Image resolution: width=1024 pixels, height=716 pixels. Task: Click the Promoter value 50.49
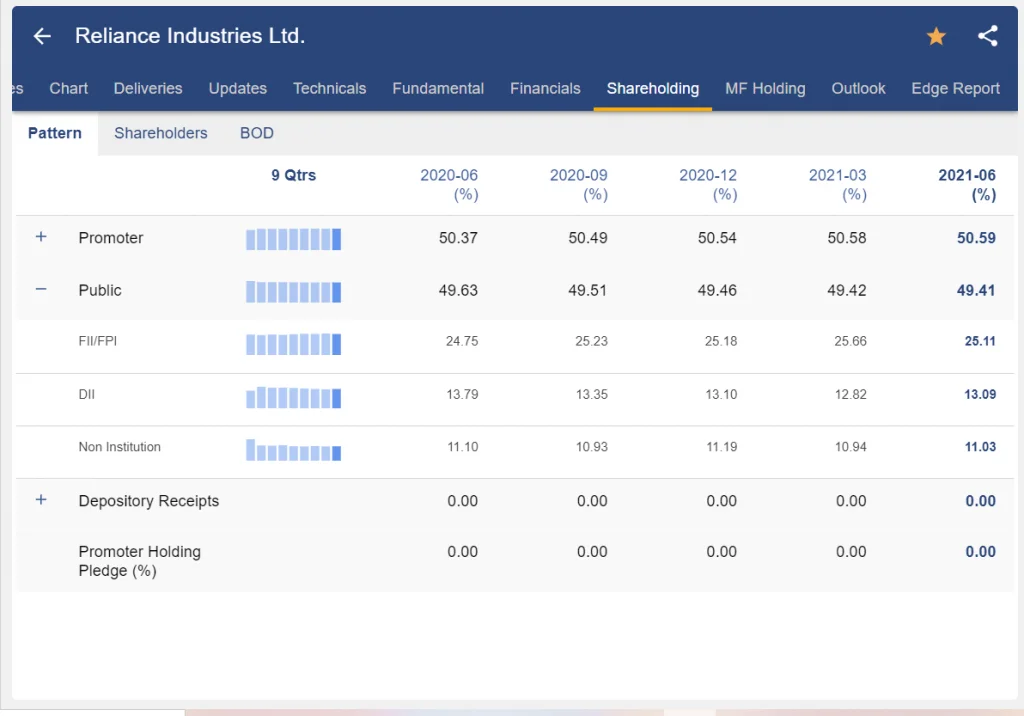pos(588,238)
